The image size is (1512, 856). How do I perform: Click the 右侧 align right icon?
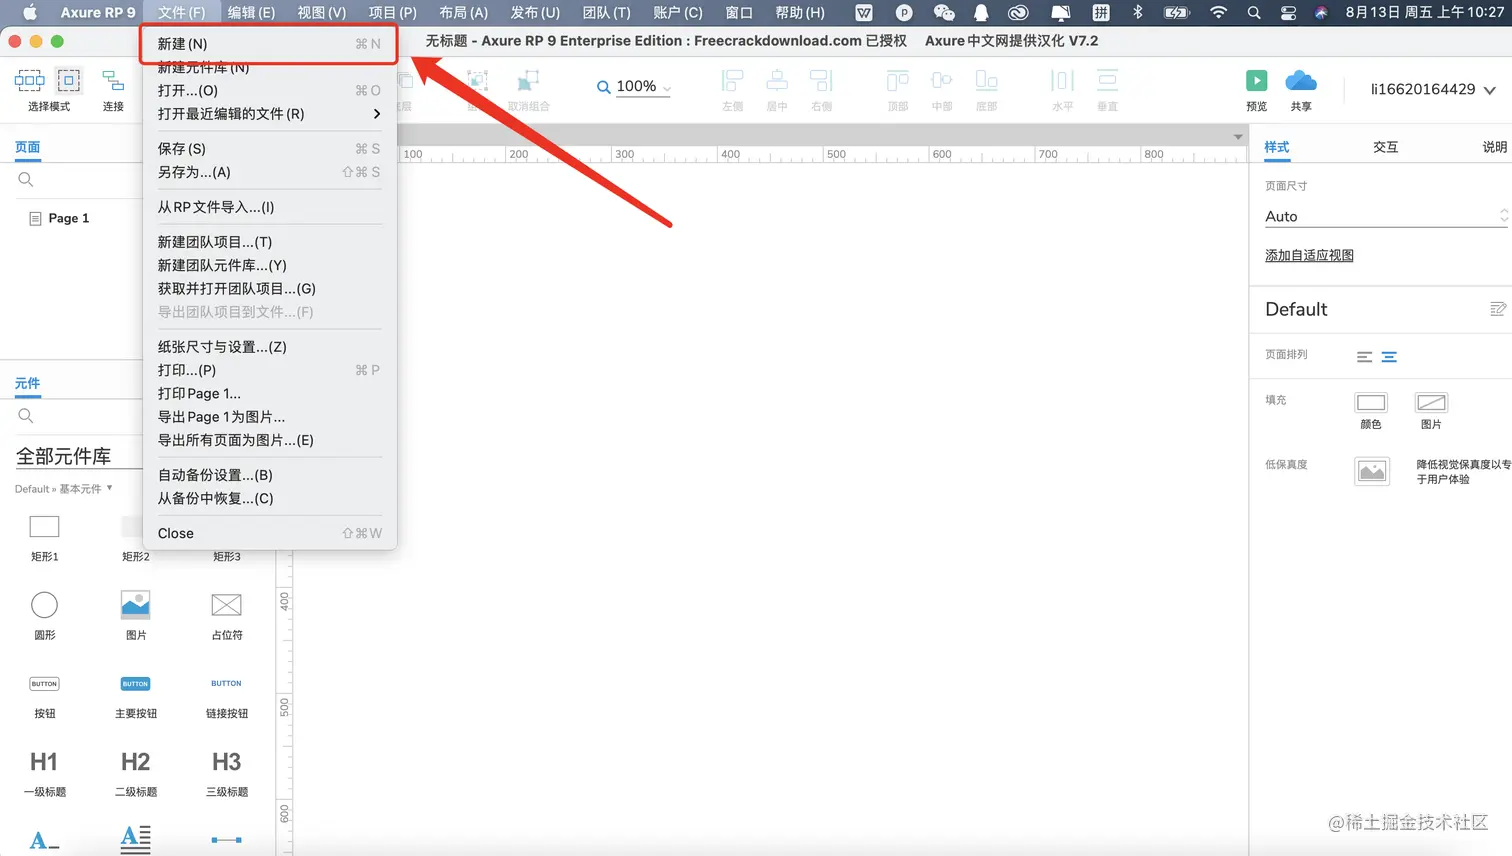click(821, 80)
